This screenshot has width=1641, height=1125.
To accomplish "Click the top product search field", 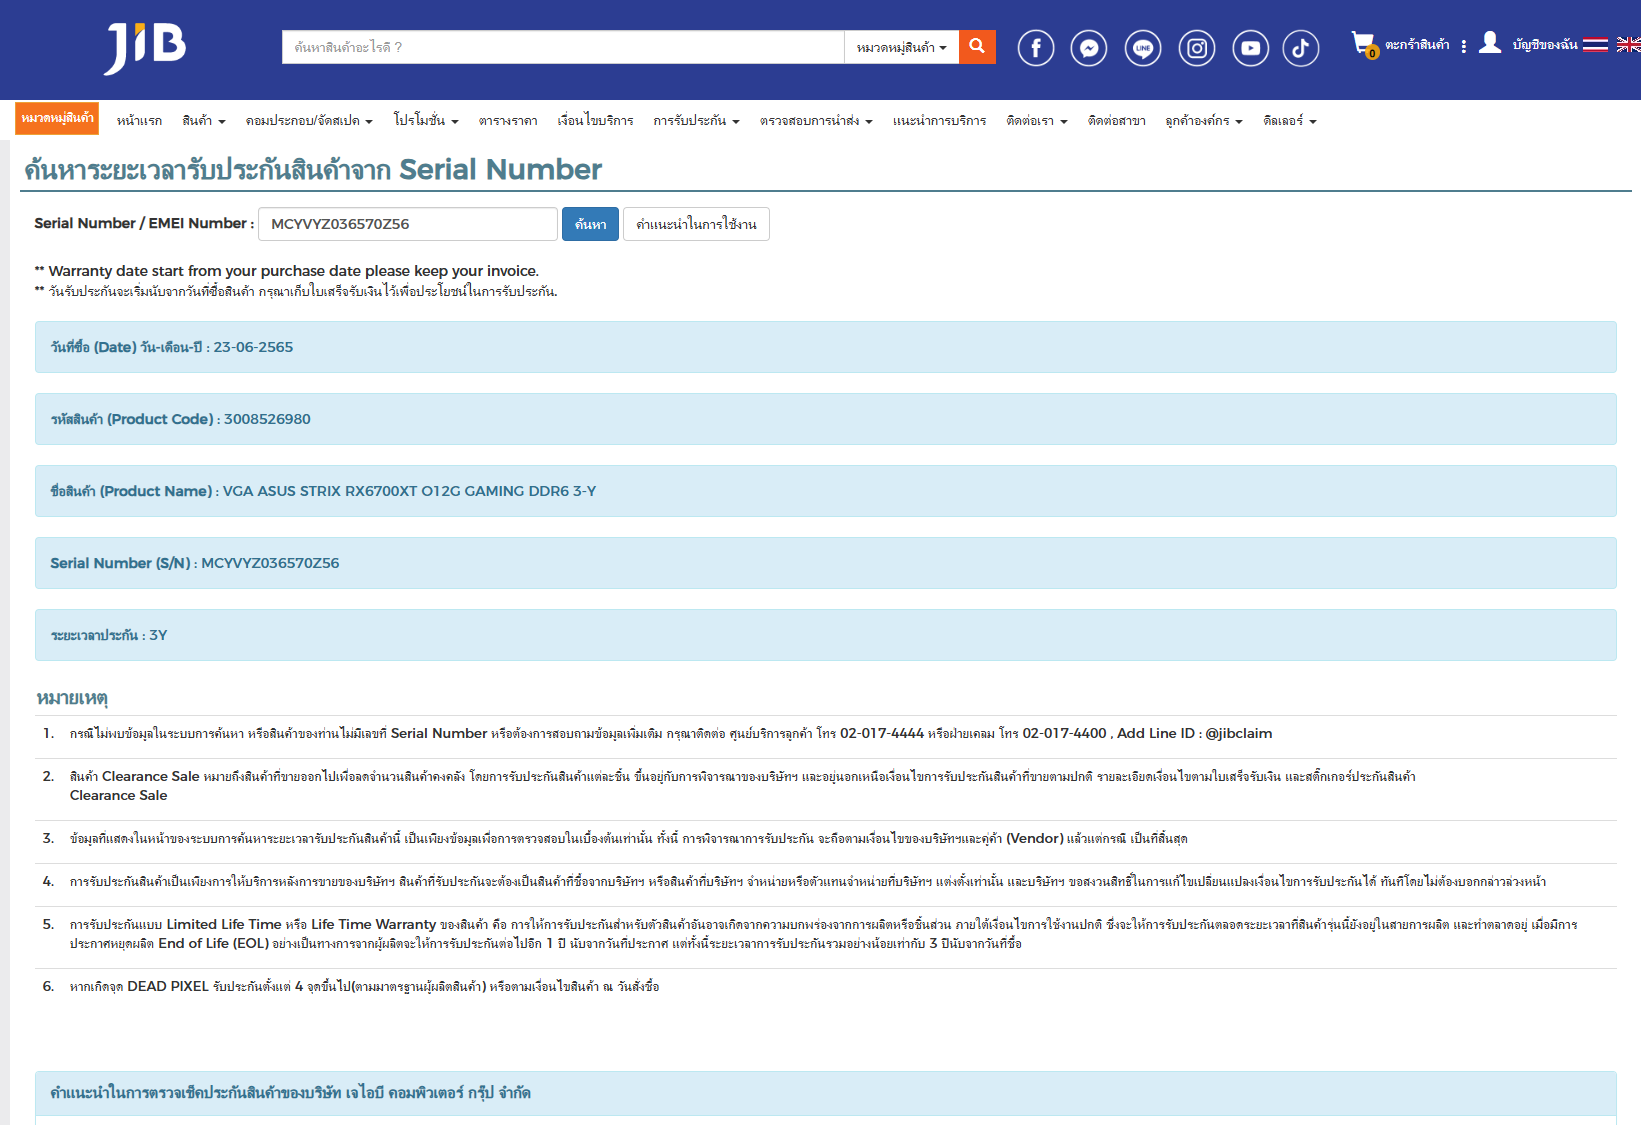I will click(x=563, y=47).
